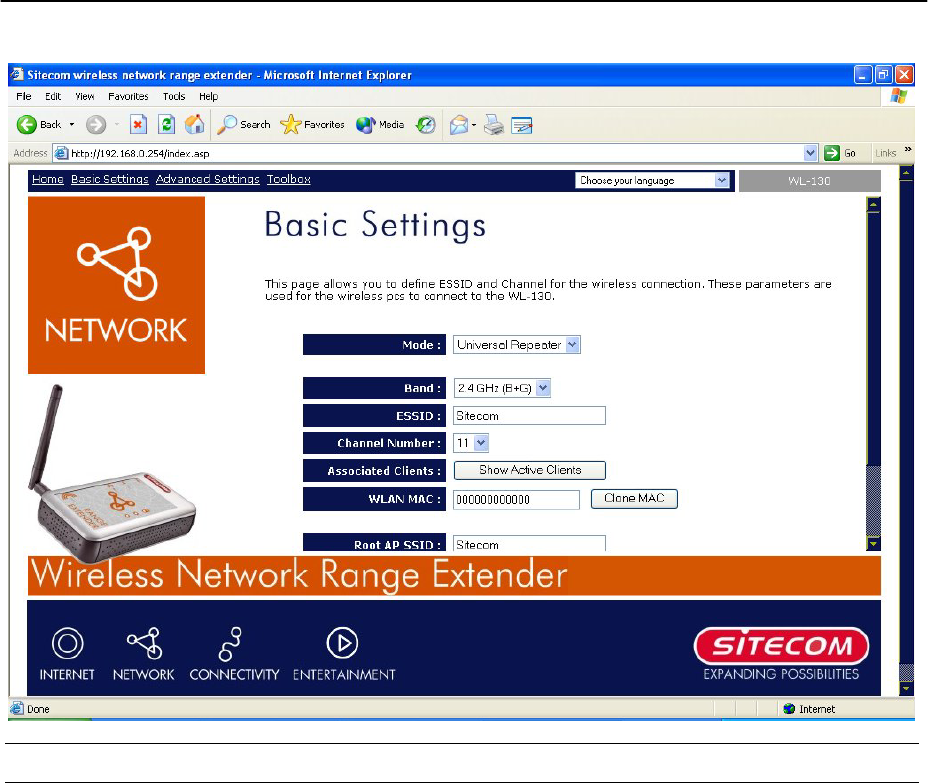This screenshot has height=783, width=928.
Task: Expand the Links toolbar chevron
Action: [908, 149]
